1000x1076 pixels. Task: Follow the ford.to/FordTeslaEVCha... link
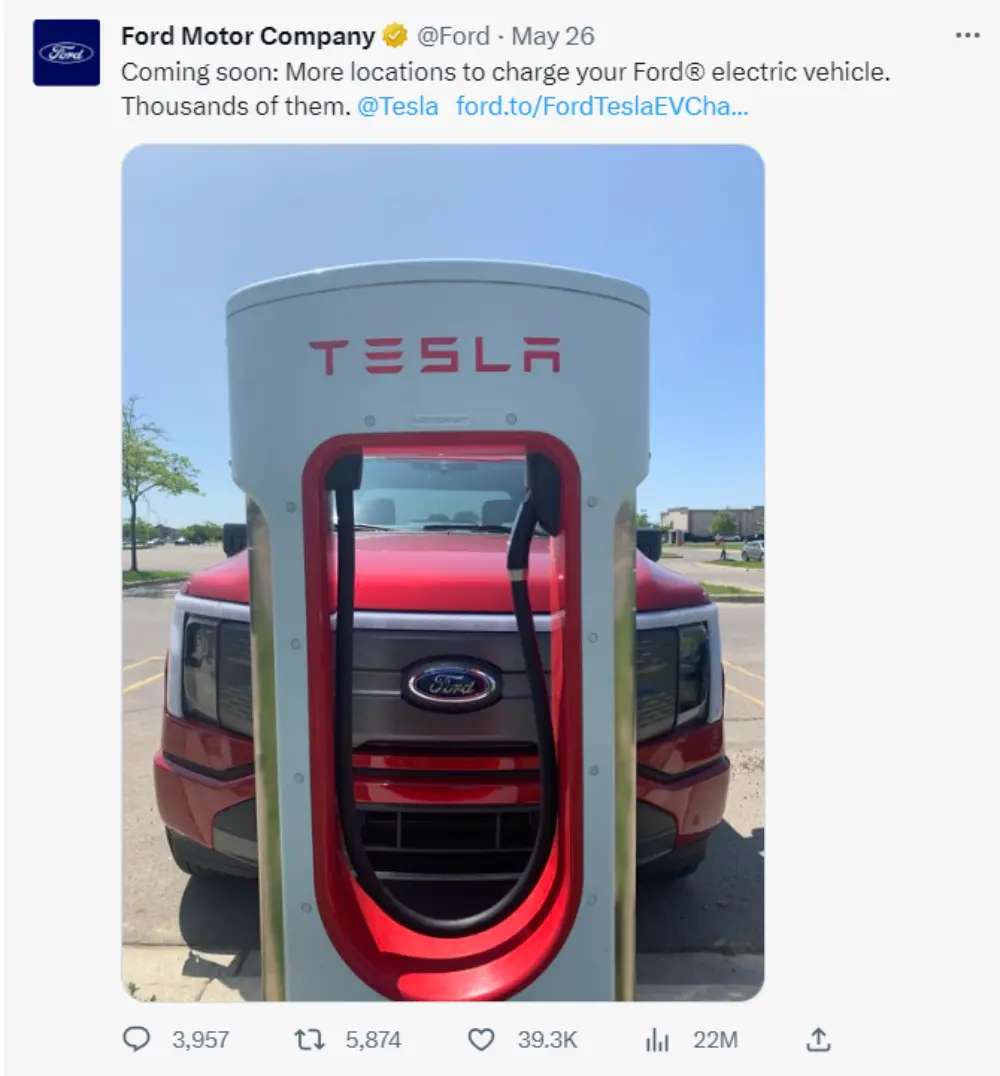(602, 106)
